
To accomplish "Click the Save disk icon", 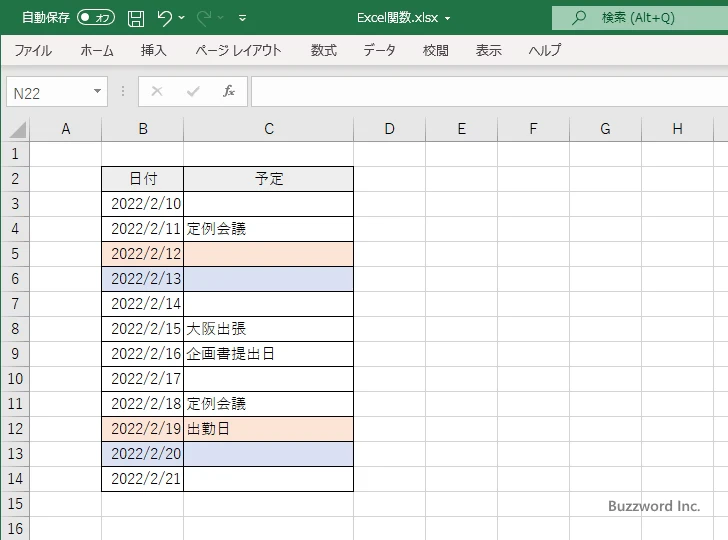I will coord(136,18).
